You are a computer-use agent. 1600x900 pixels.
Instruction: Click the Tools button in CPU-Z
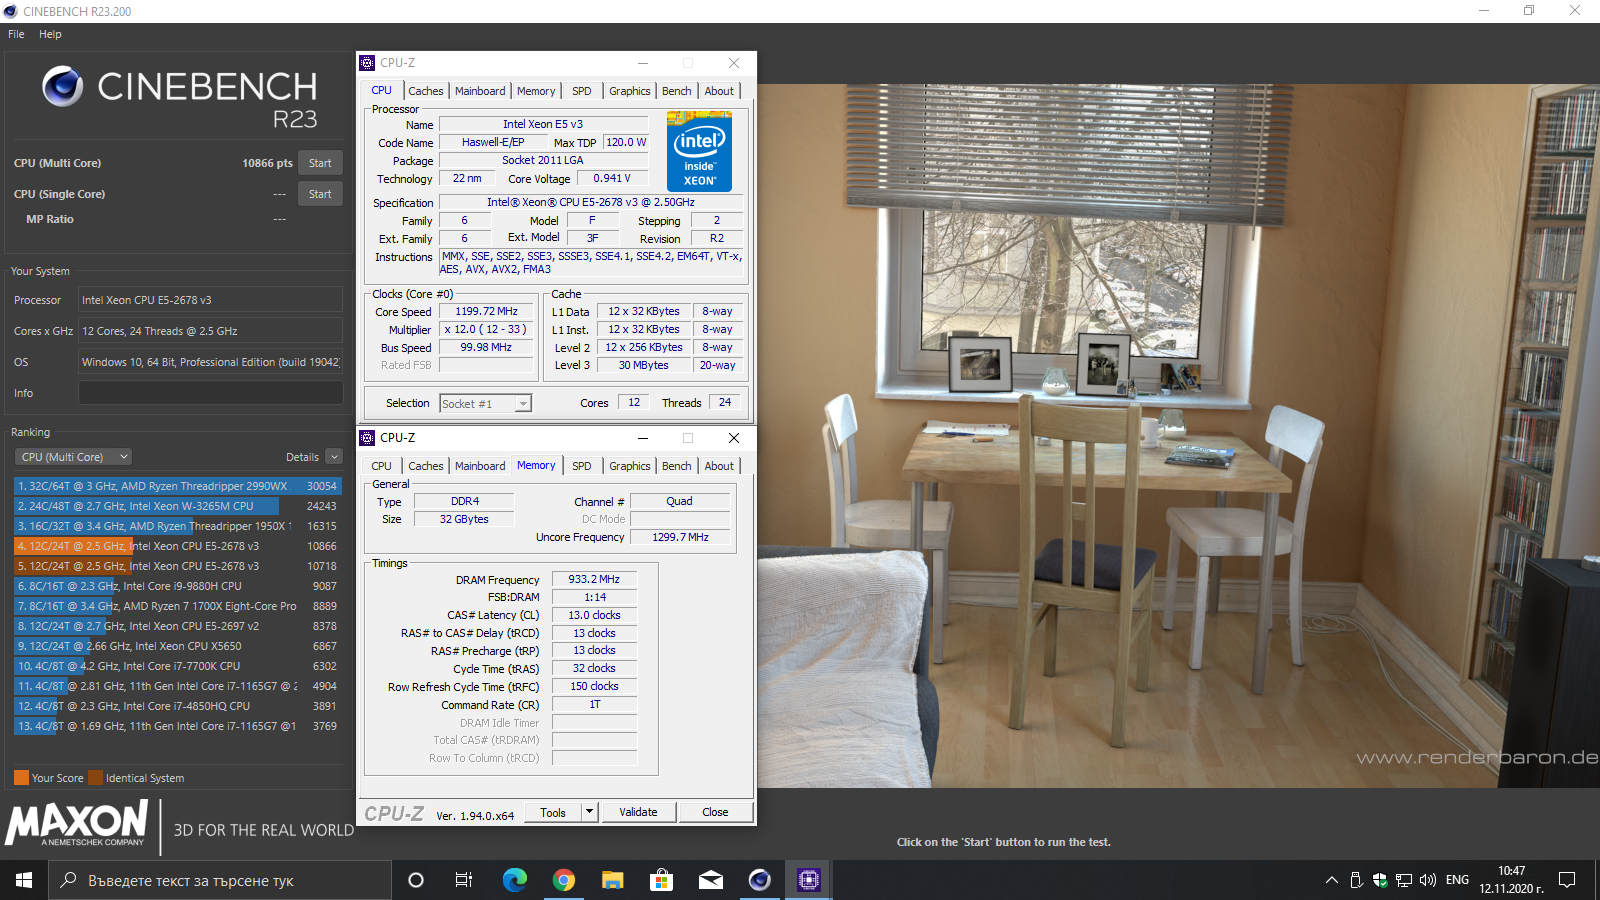coord(553,812)
